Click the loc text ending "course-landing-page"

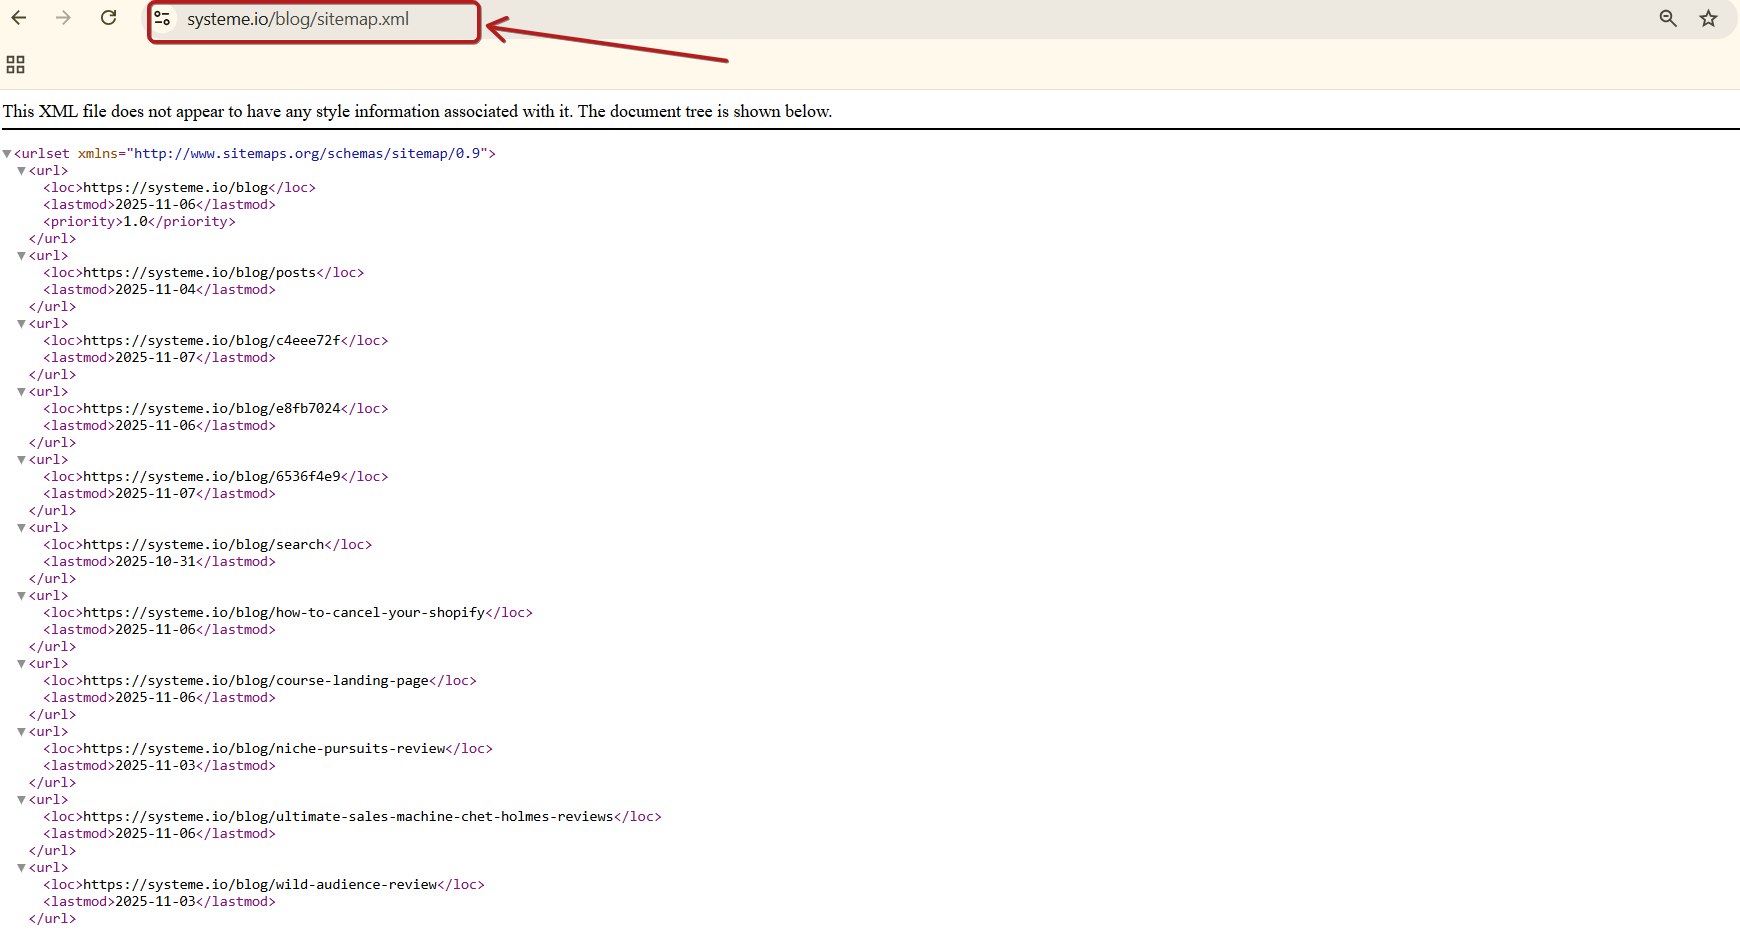pyautogui.click(x=256, y=681)
